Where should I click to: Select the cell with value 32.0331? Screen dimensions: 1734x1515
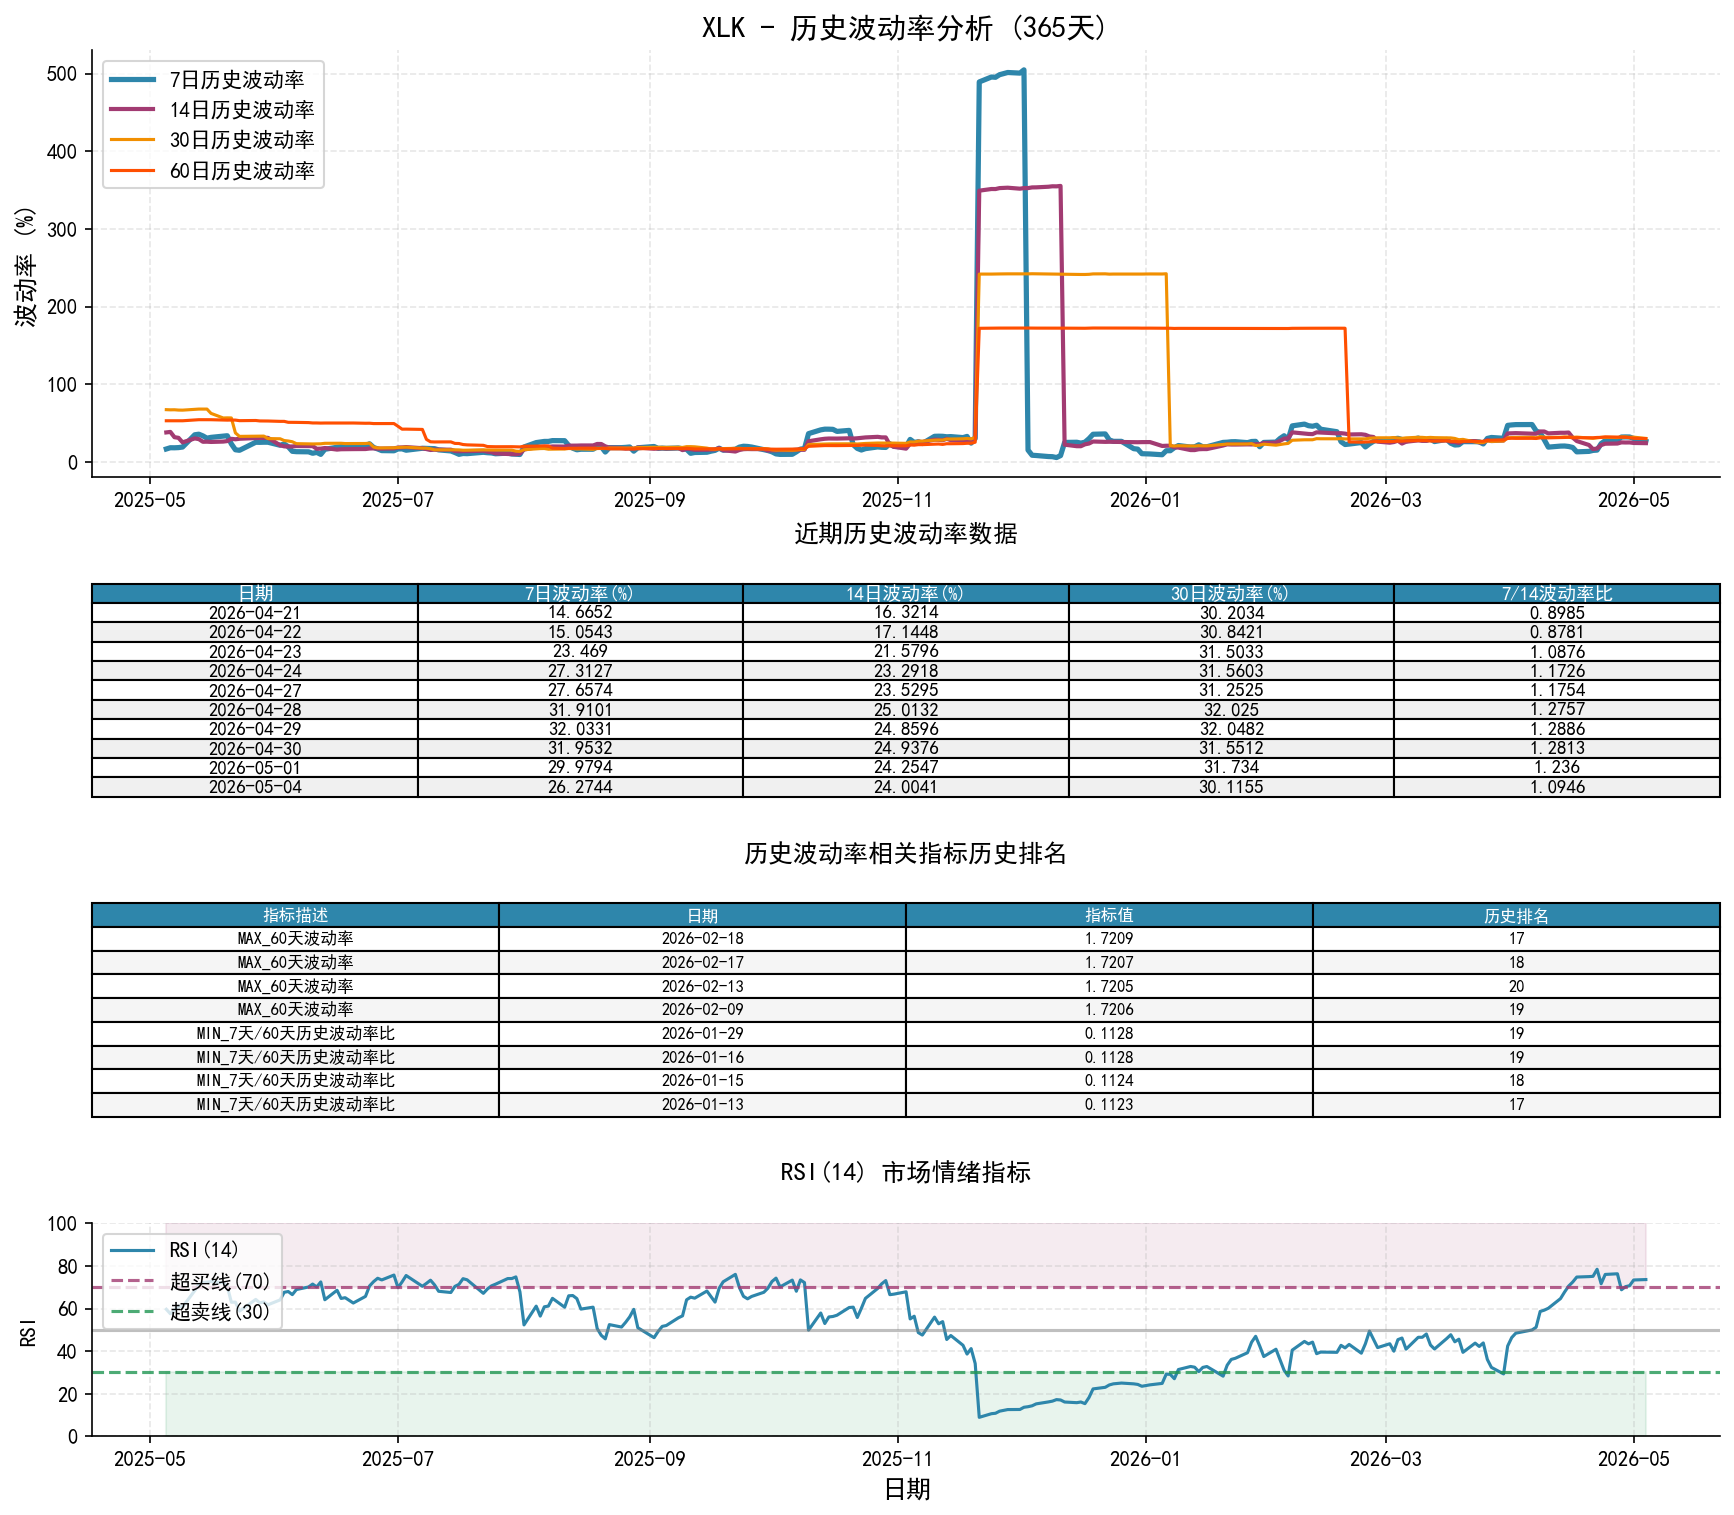click(x=580, y=729)
